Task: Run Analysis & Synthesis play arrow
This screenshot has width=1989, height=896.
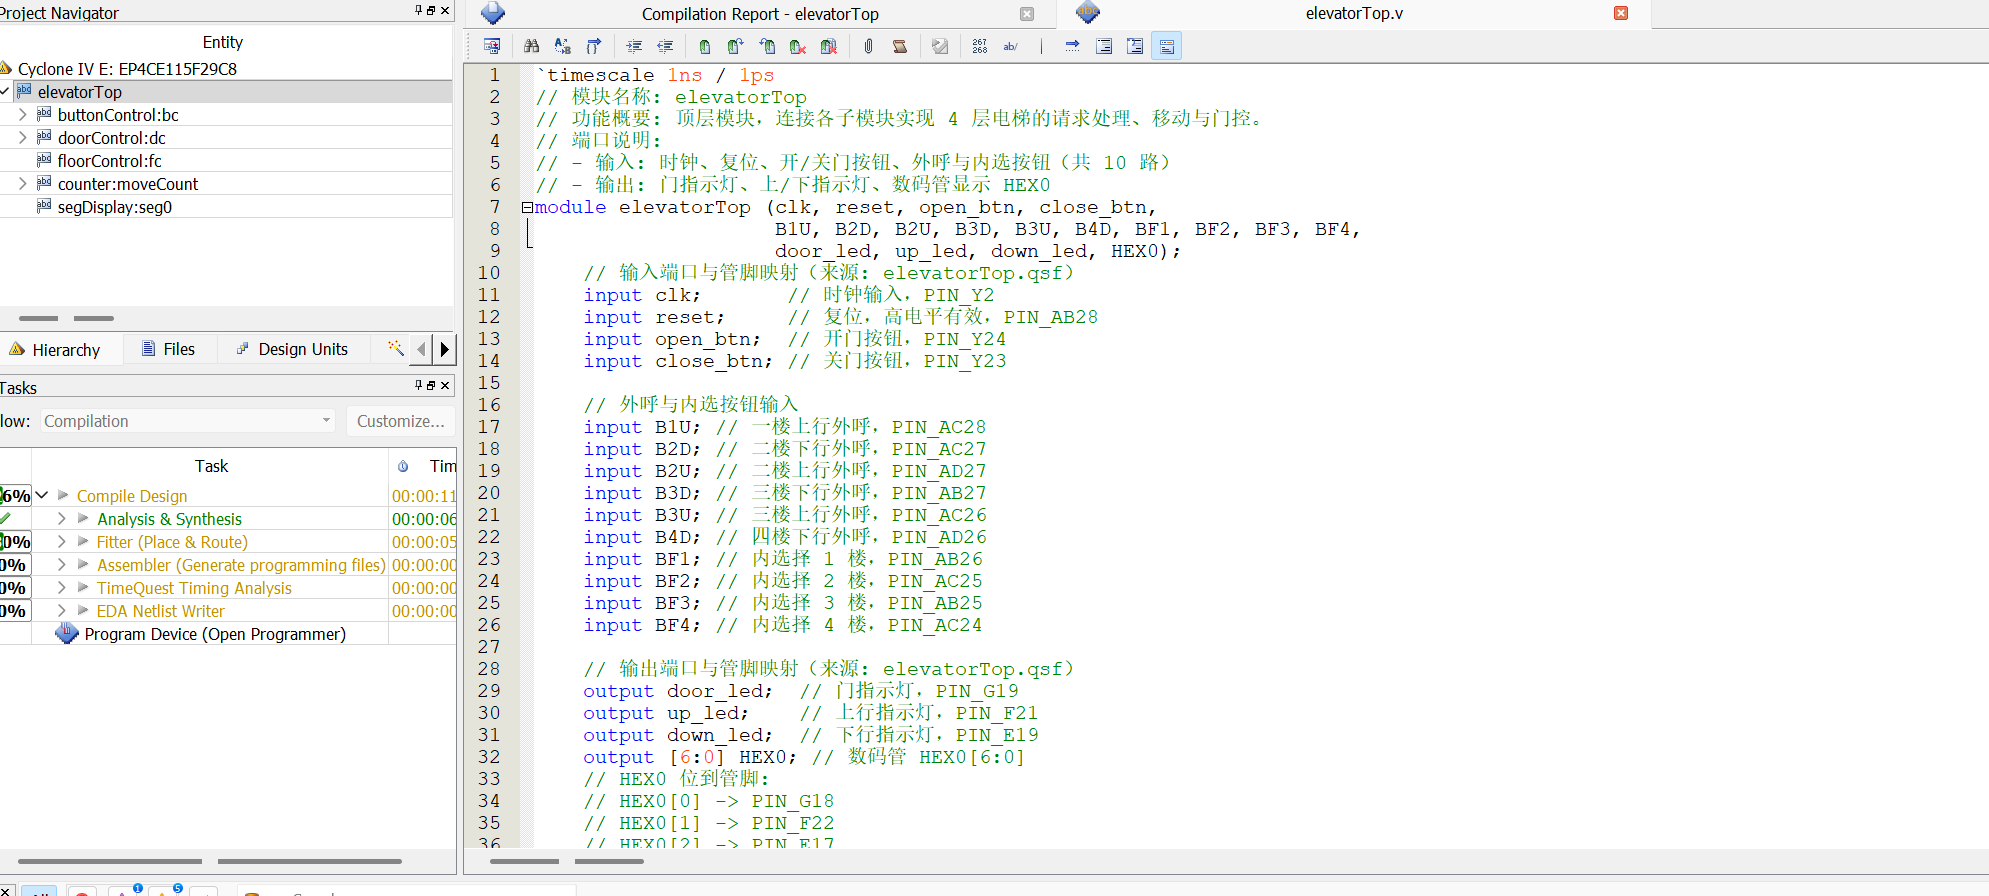Action: [83, 519]
